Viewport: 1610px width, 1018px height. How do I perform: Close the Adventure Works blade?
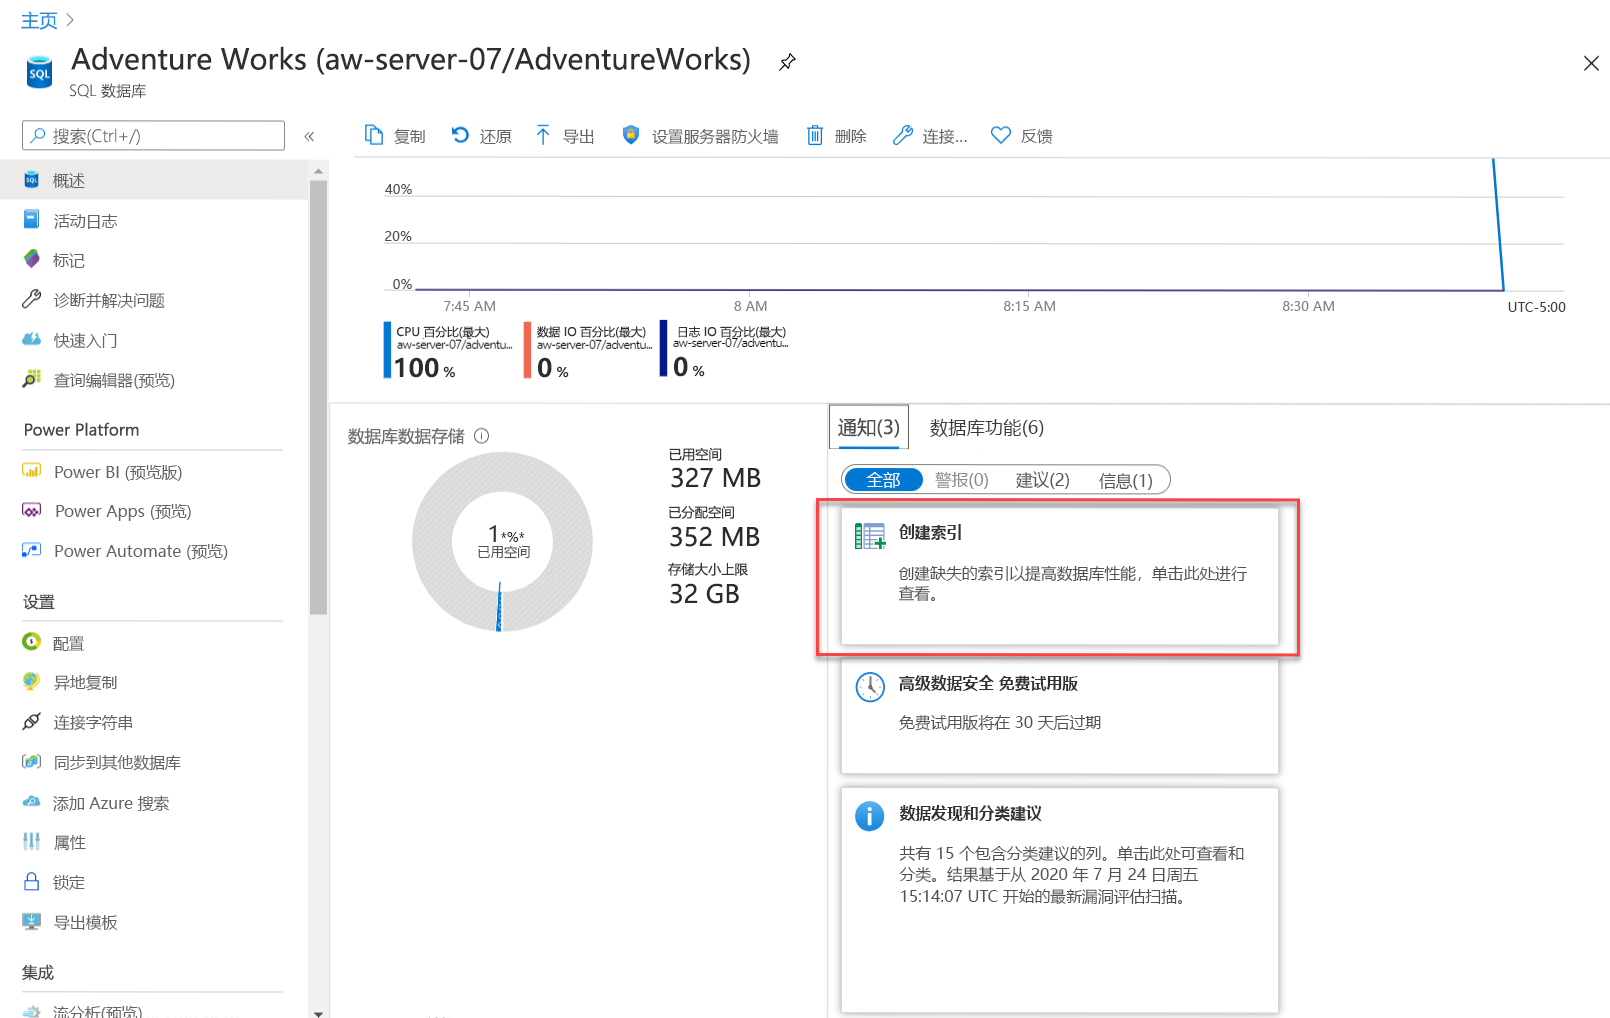click(1591, 63)
